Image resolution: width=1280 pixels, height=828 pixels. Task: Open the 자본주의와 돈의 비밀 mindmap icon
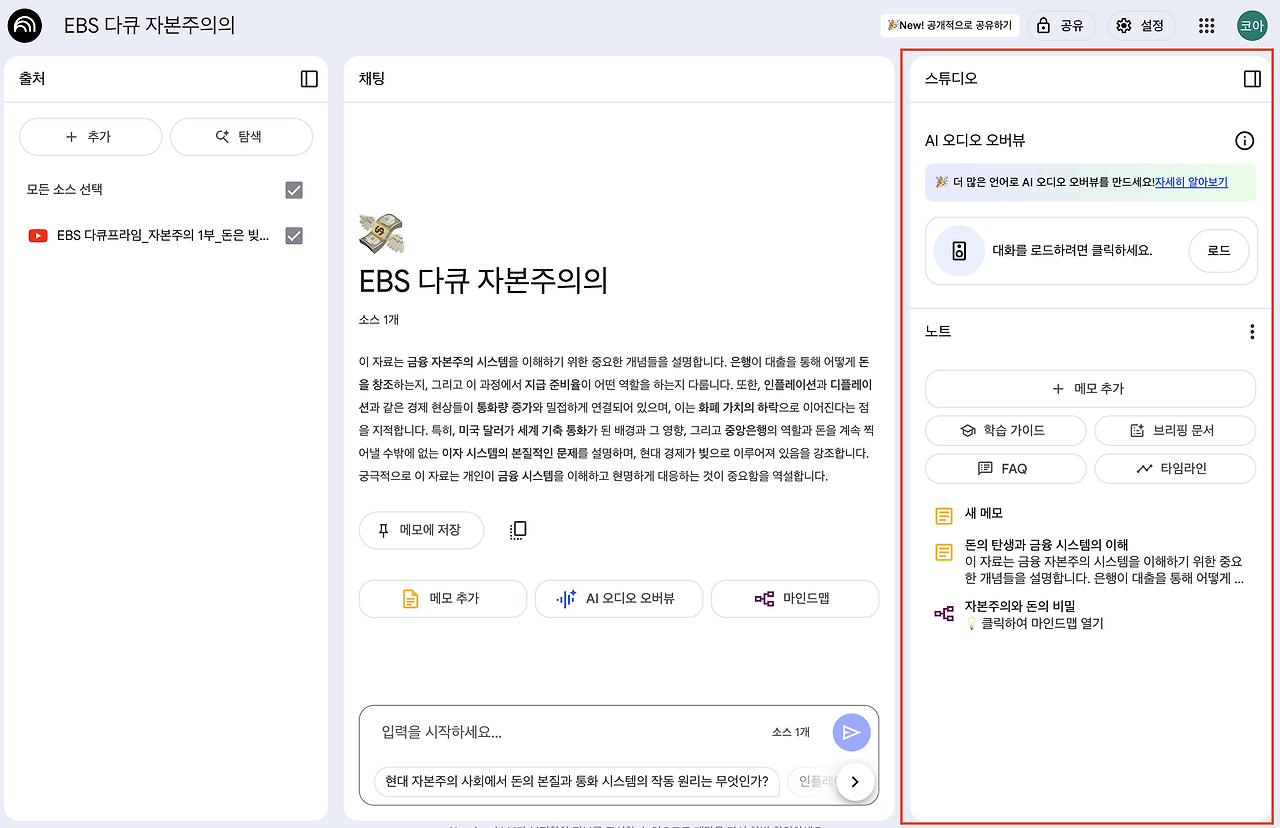point(943,613)
